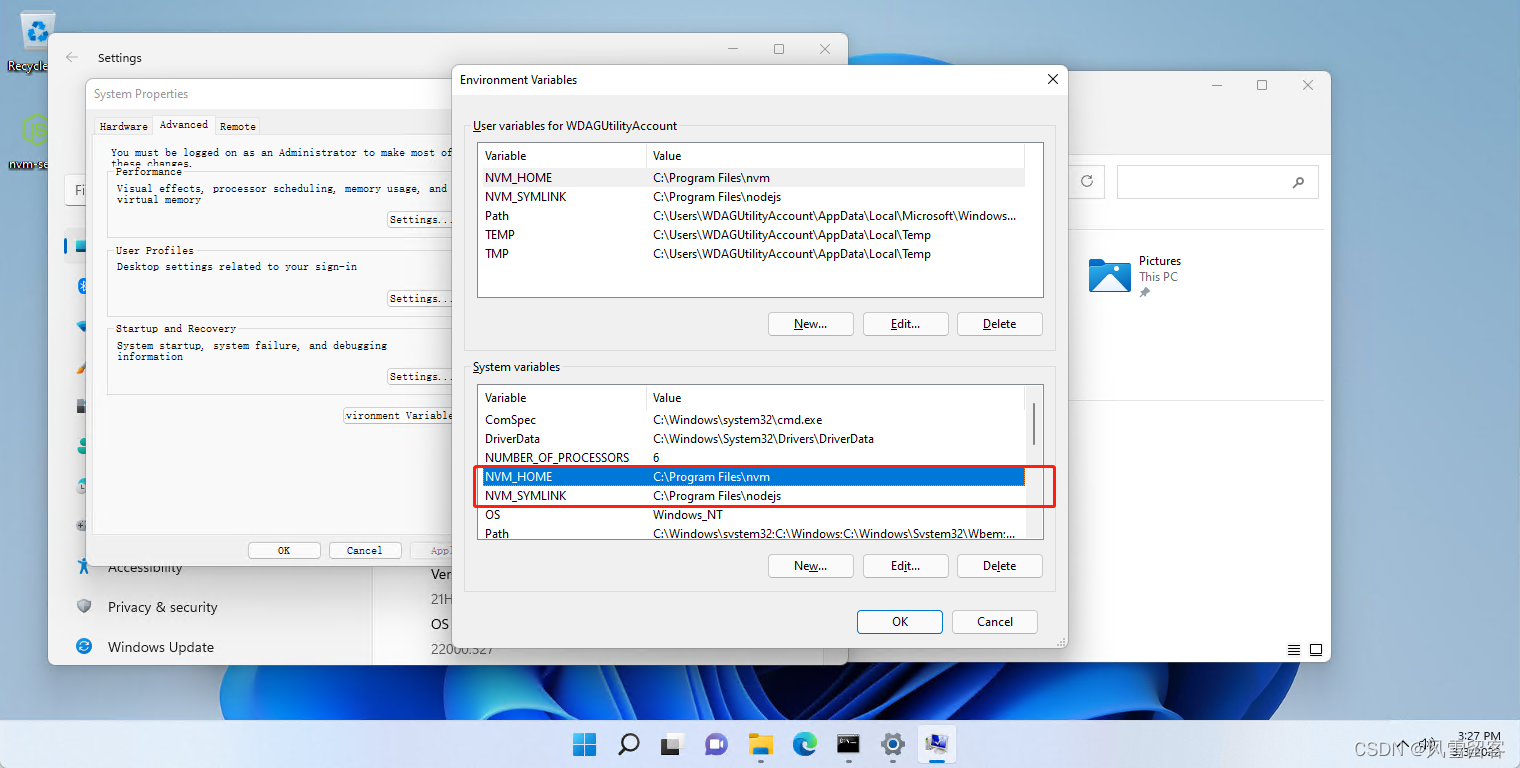Click Edit under System variables
1520x768 pixels.
pos(905,566)
